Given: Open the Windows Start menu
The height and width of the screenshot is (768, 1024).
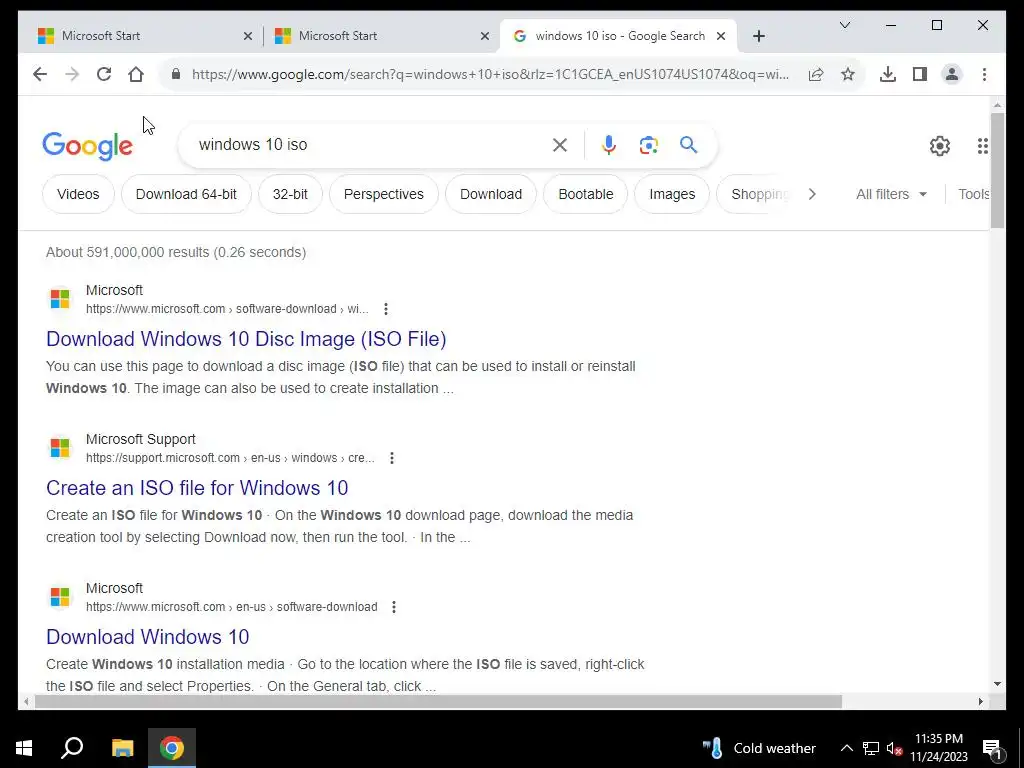Looking at the screenshot, I should [24, 748].
